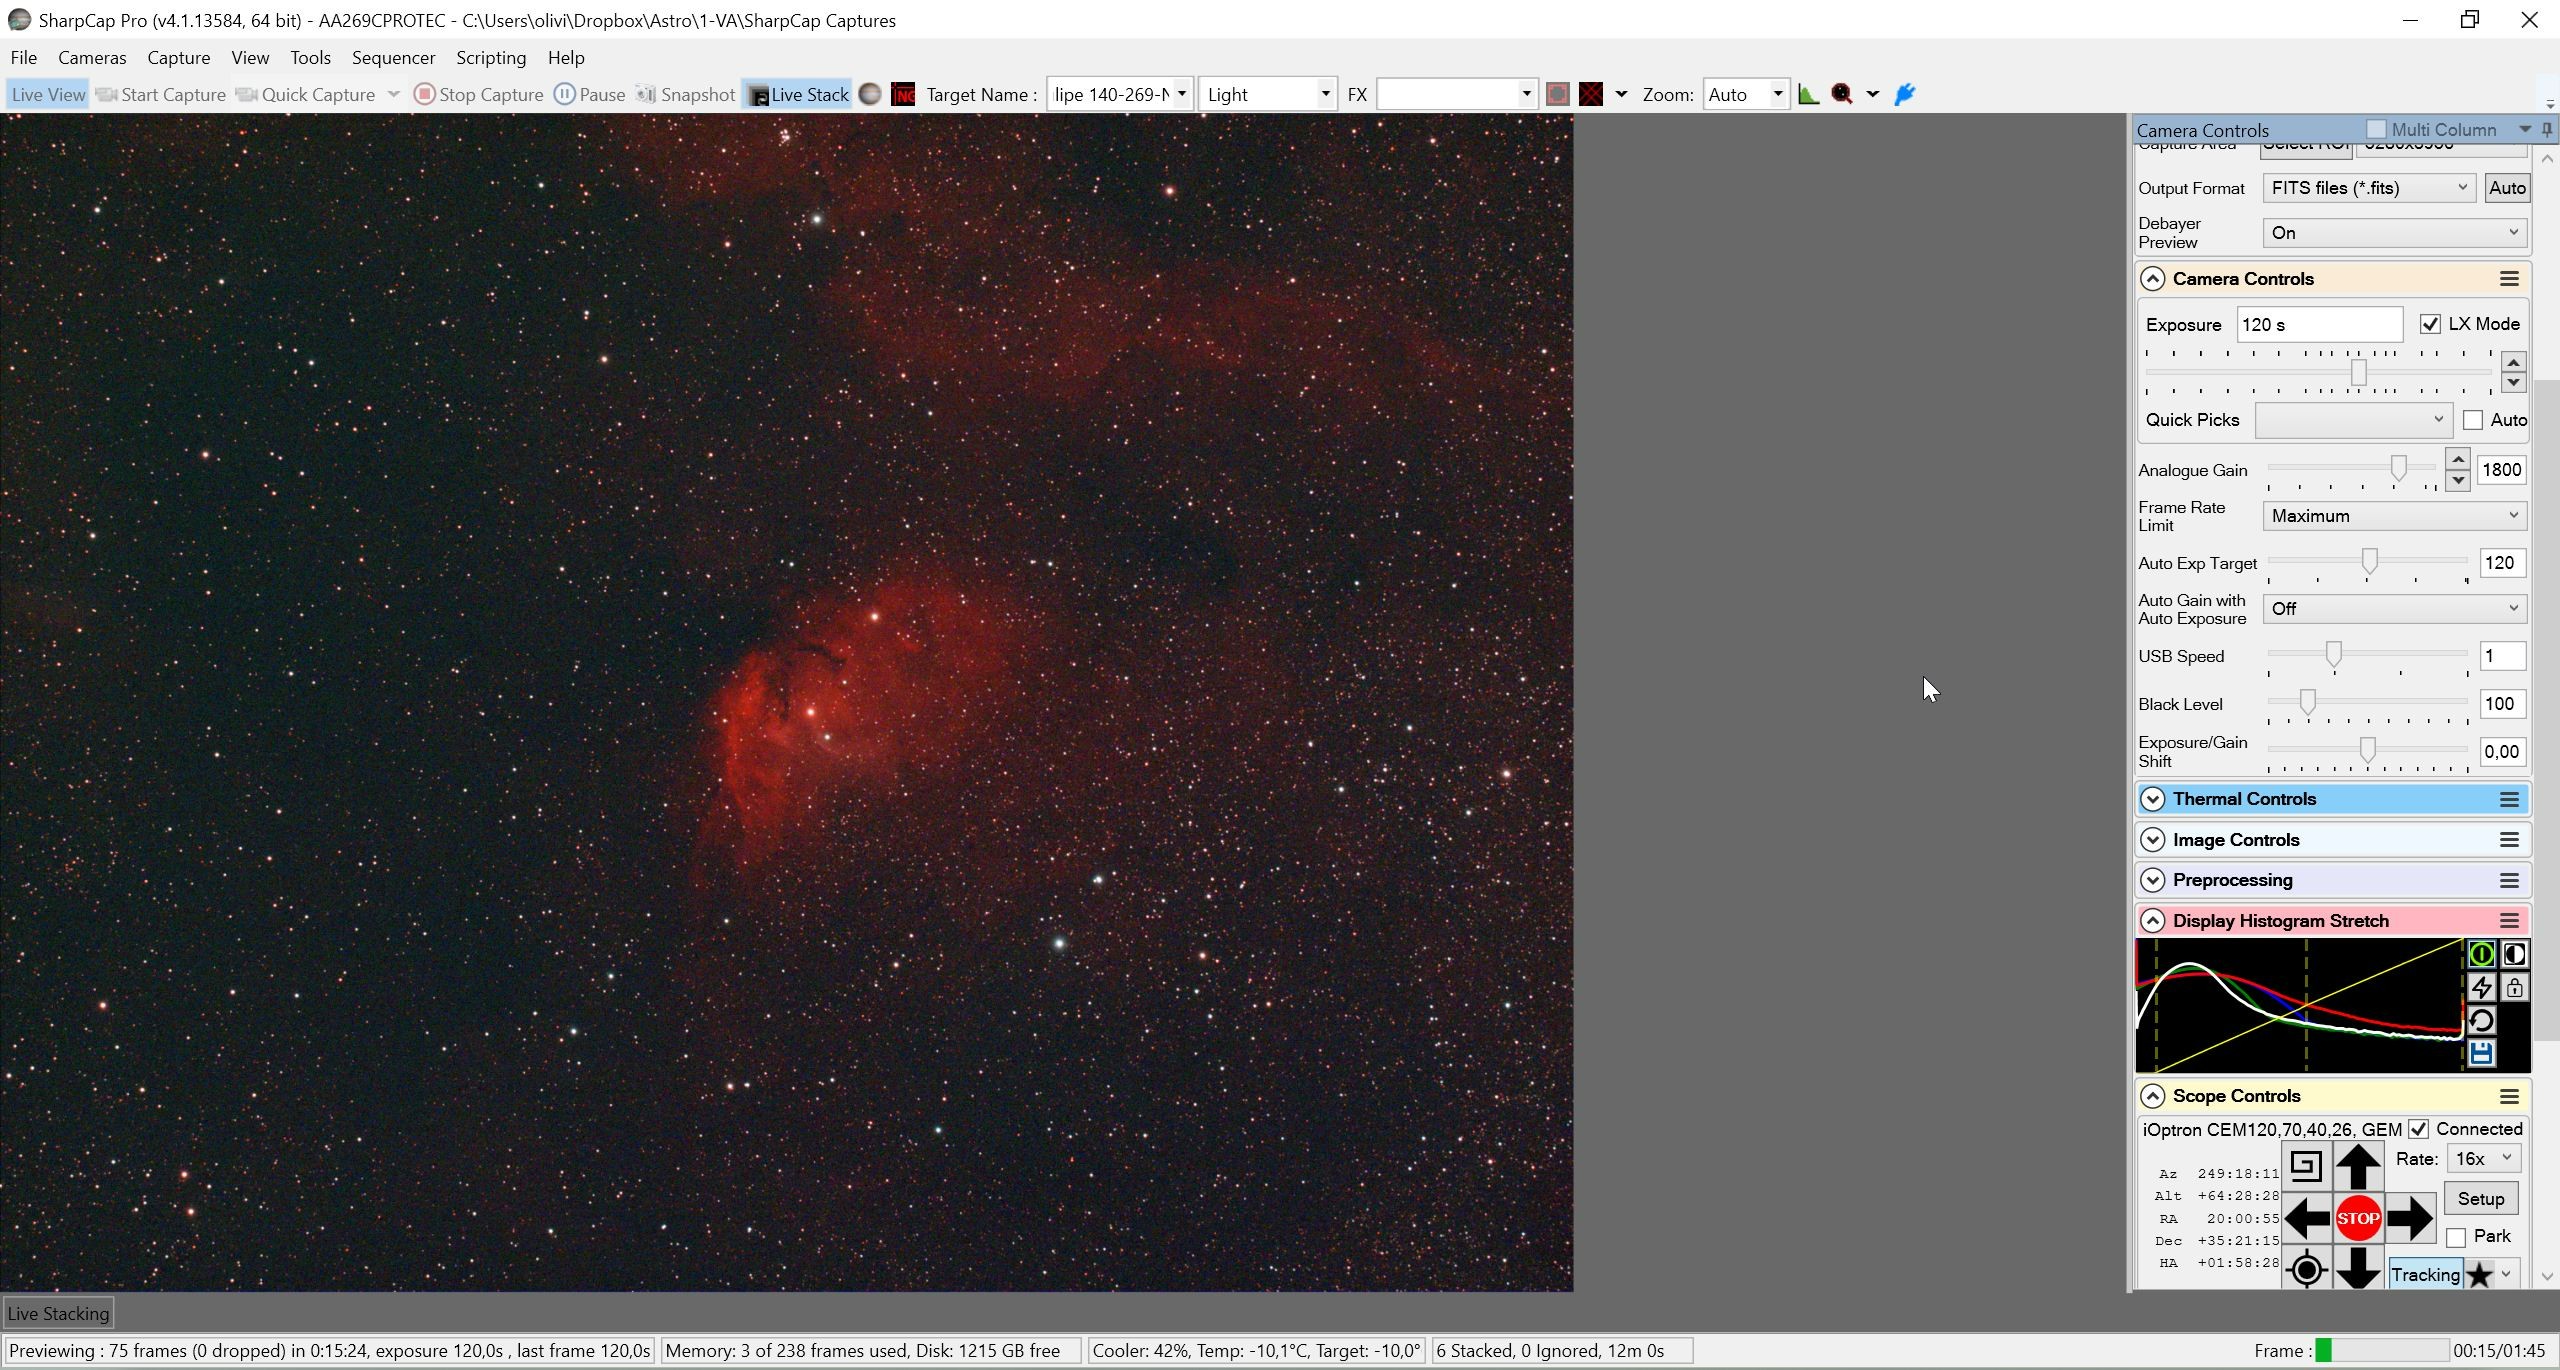Click the planet stacking icon beside Live Stack
2560x1370 pixels.
click(x=870, y=94)
